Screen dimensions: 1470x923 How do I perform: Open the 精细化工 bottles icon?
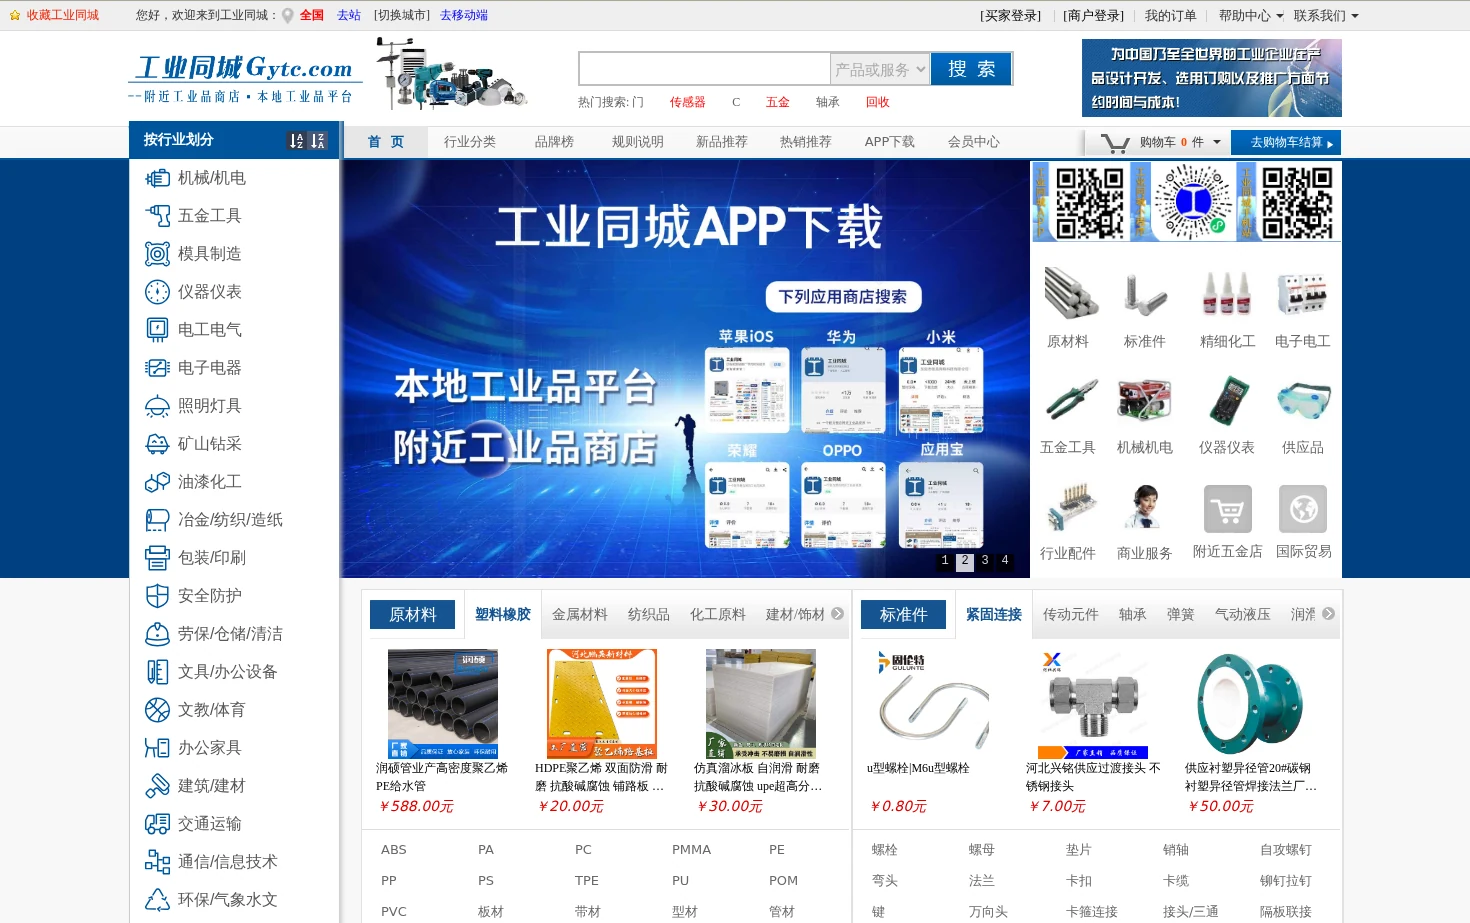(1227, 294)
